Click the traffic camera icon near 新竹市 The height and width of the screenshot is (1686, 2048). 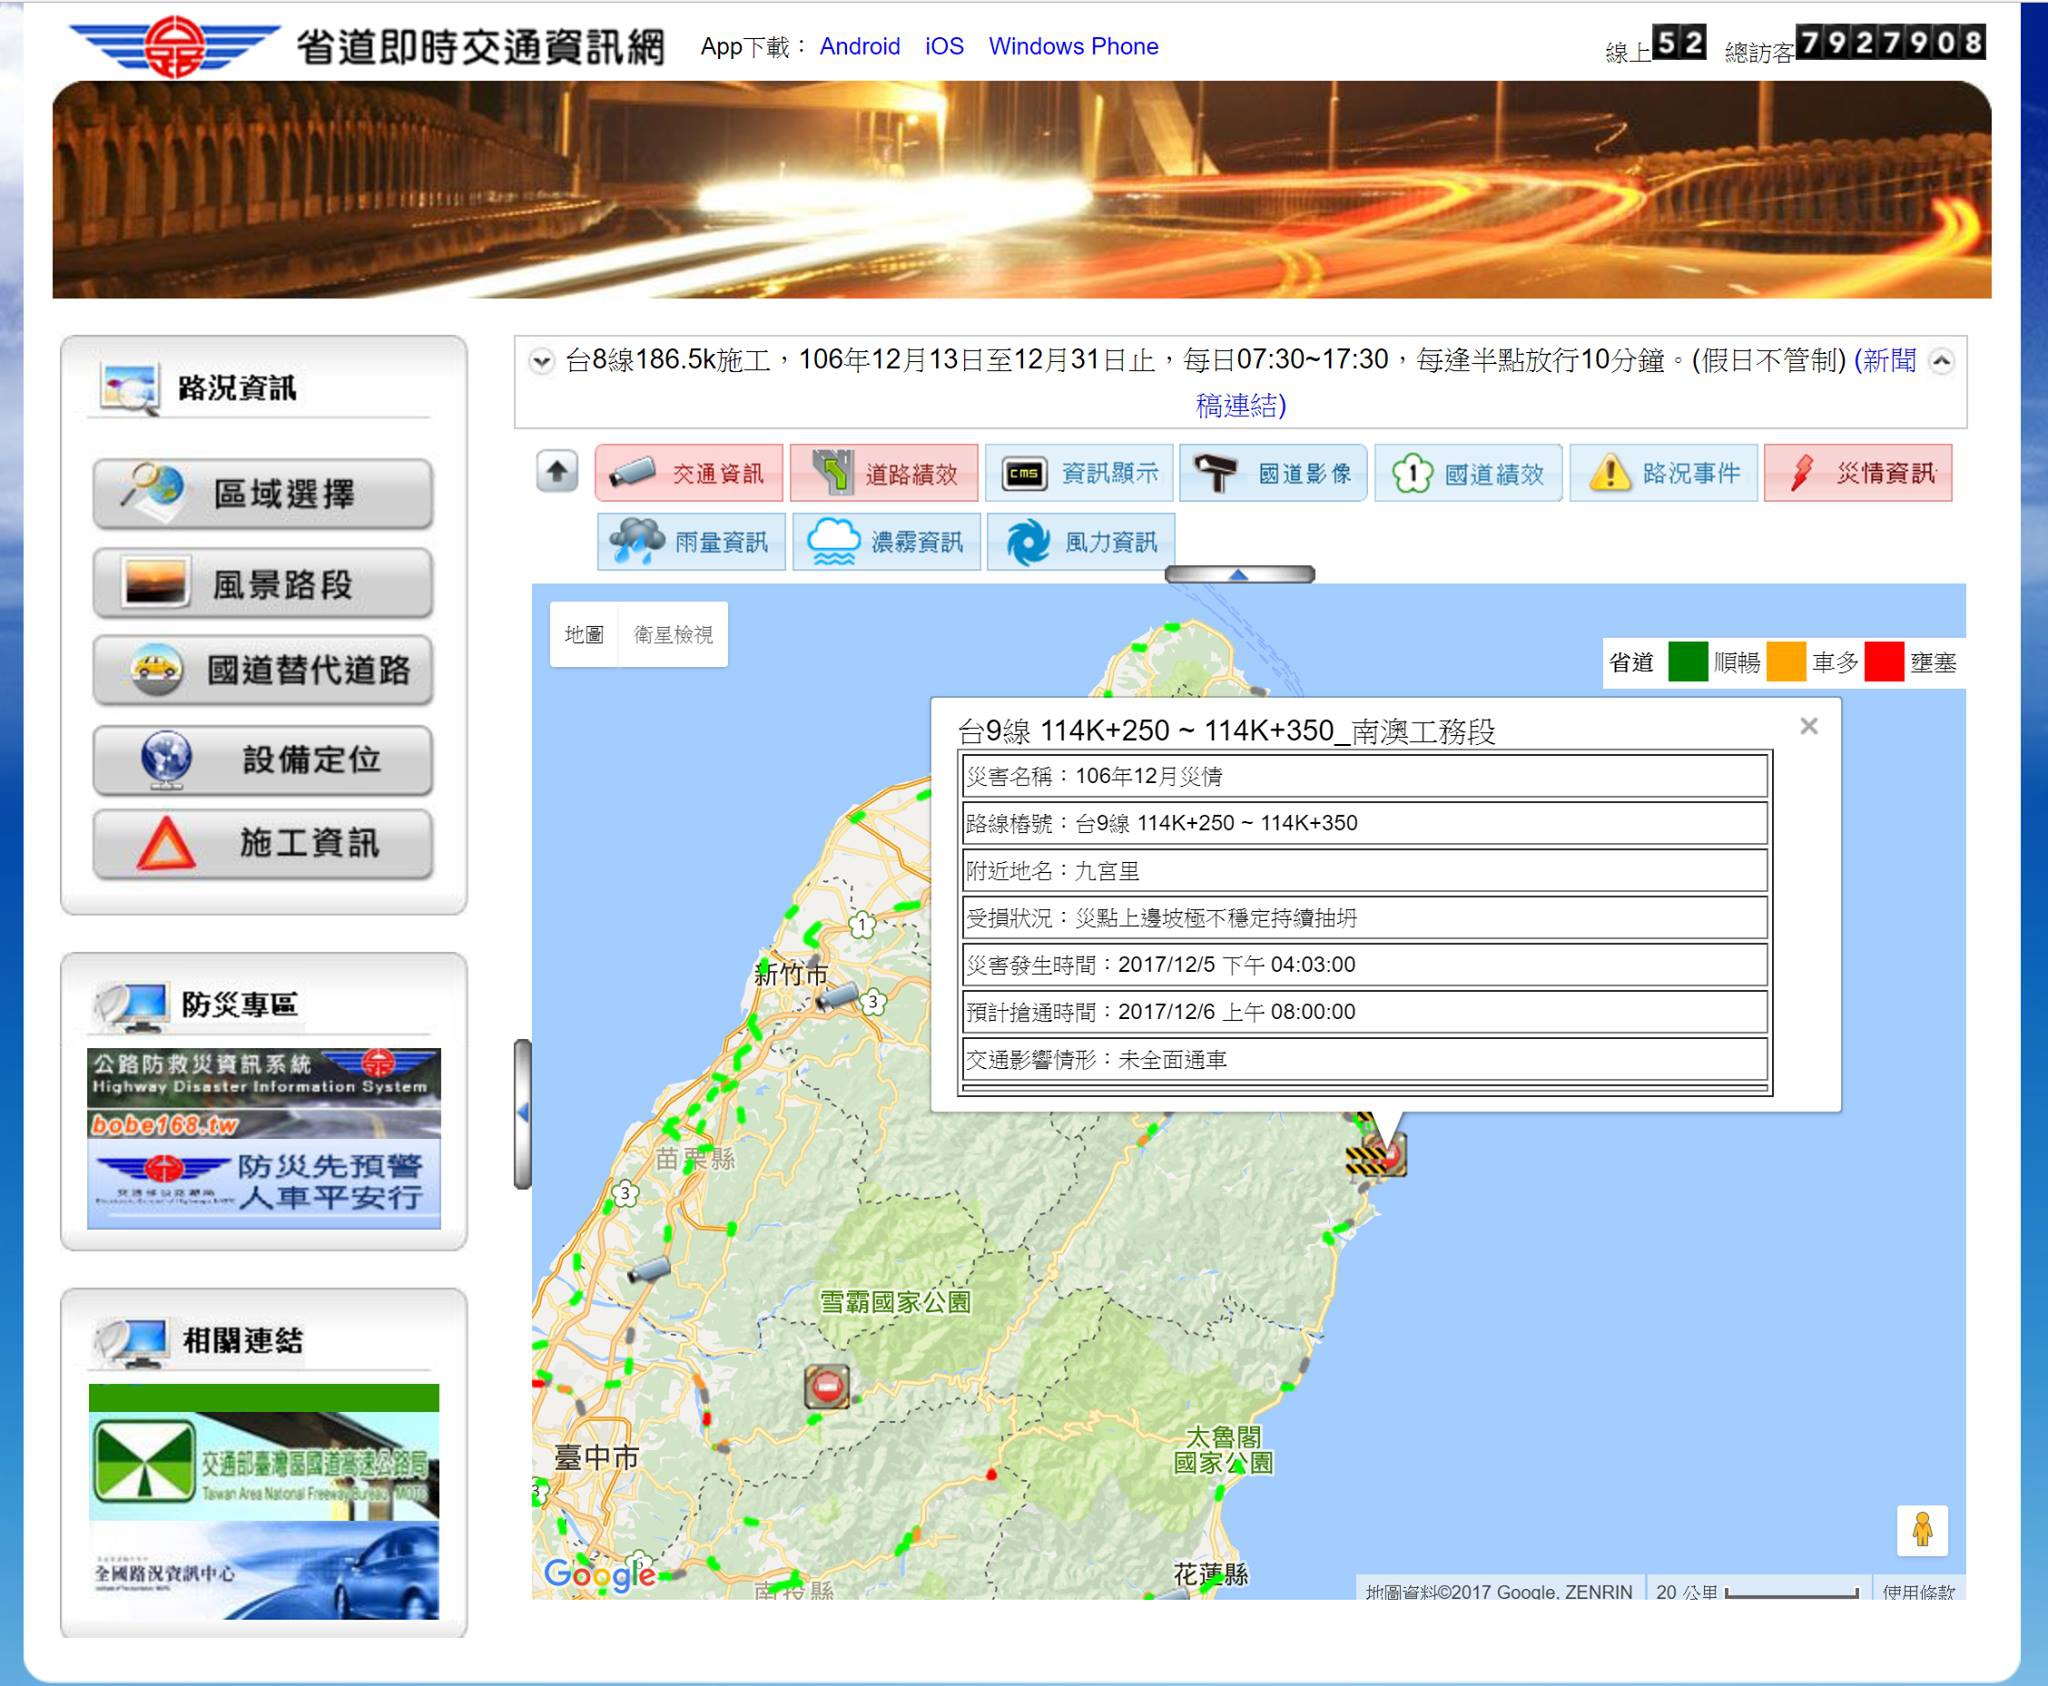(x=837, y=996)
